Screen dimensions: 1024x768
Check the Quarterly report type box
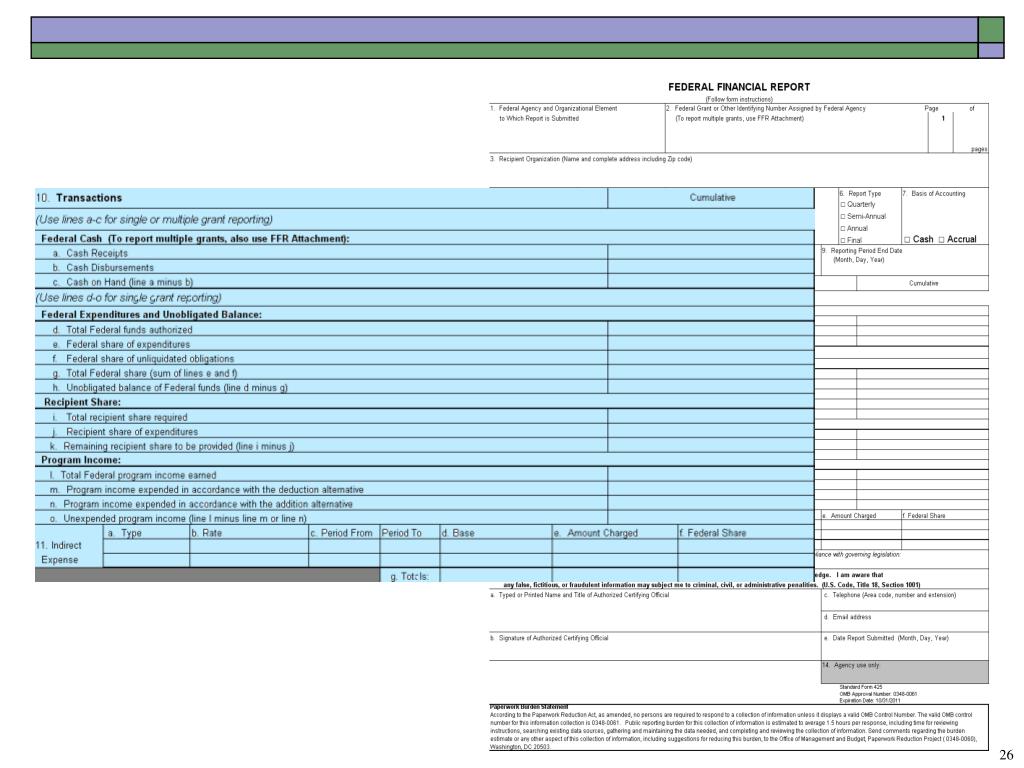[842, 204]
